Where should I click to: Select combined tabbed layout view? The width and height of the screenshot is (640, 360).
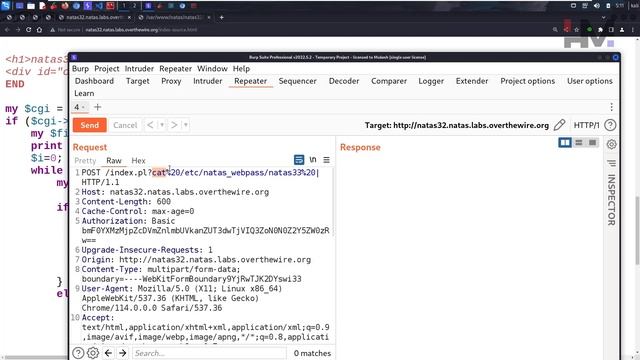(592, 142)
